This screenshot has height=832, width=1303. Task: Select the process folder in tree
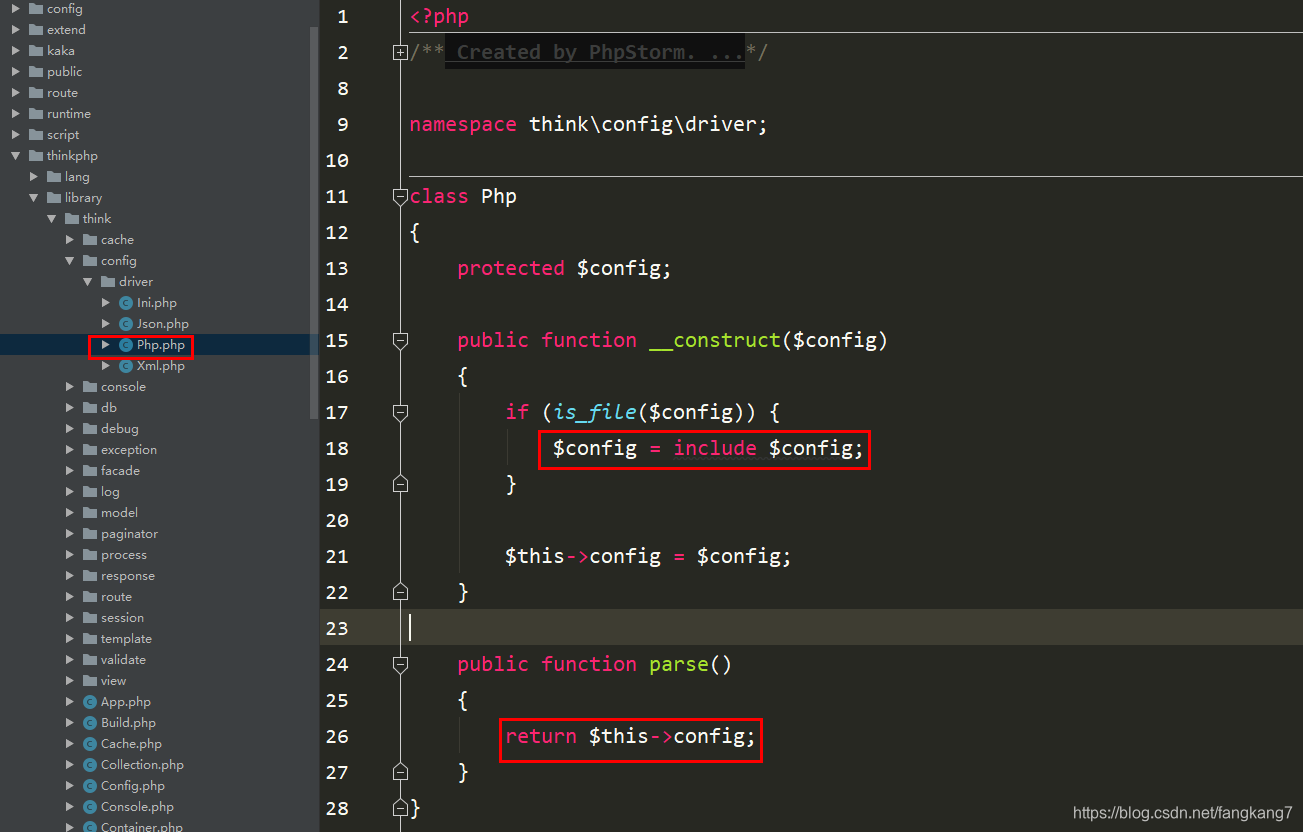[124, 555]
